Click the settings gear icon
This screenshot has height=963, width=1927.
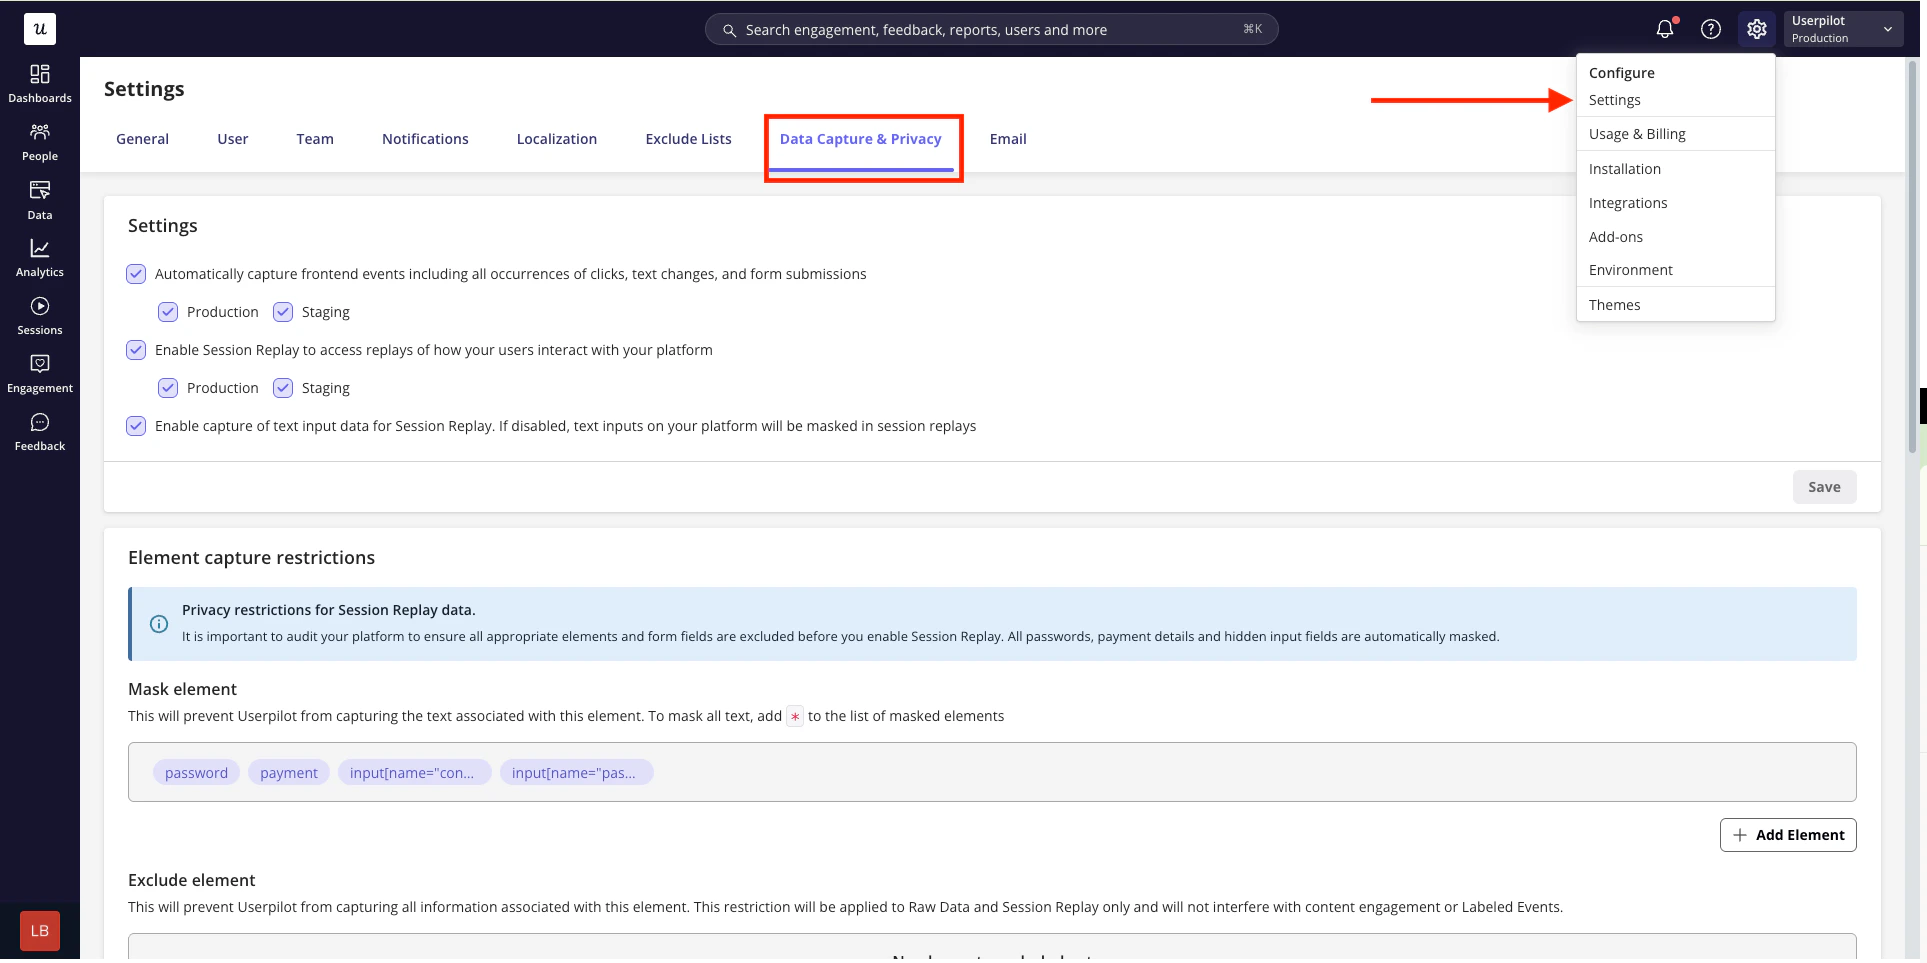click(x=1757, y=29)
